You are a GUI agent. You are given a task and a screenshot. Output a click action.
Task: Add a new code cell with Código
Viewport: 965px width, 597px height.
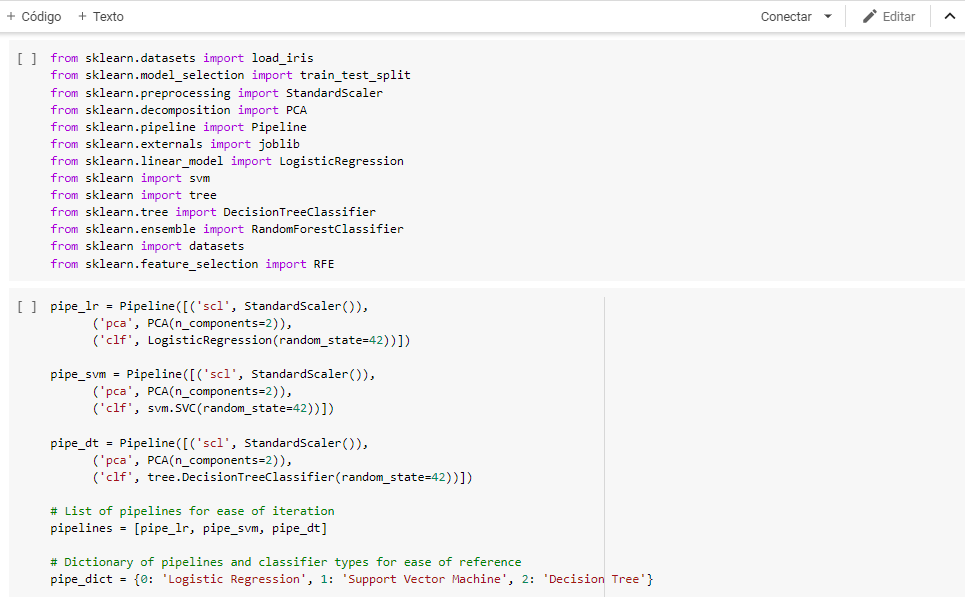[x=34, y=17]
